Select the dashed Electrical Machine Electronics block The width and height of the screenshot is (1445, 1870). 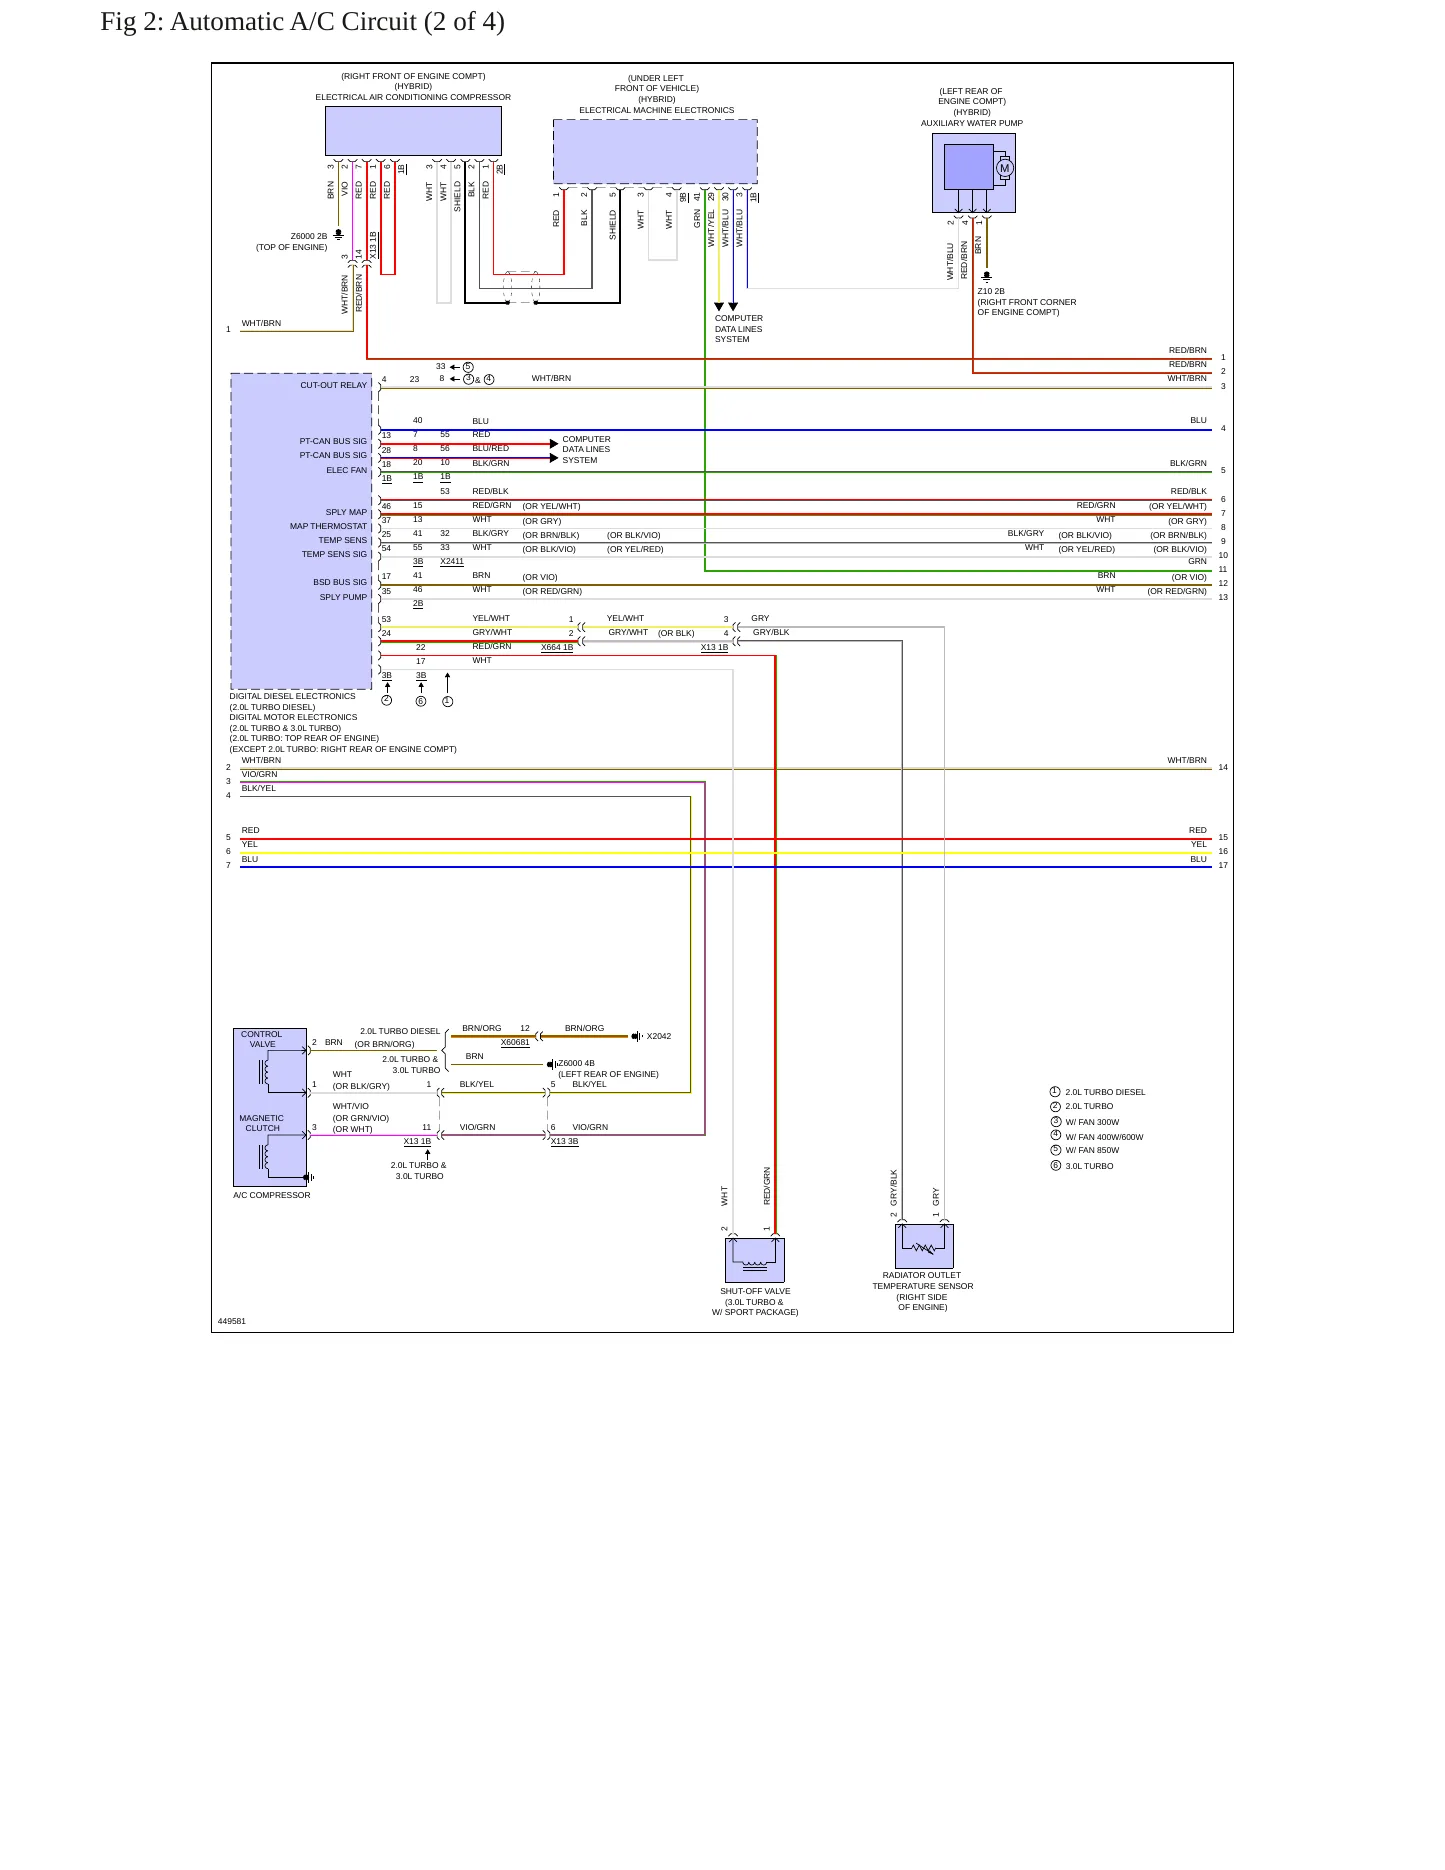pyautogui.click(x=655, y=151)
